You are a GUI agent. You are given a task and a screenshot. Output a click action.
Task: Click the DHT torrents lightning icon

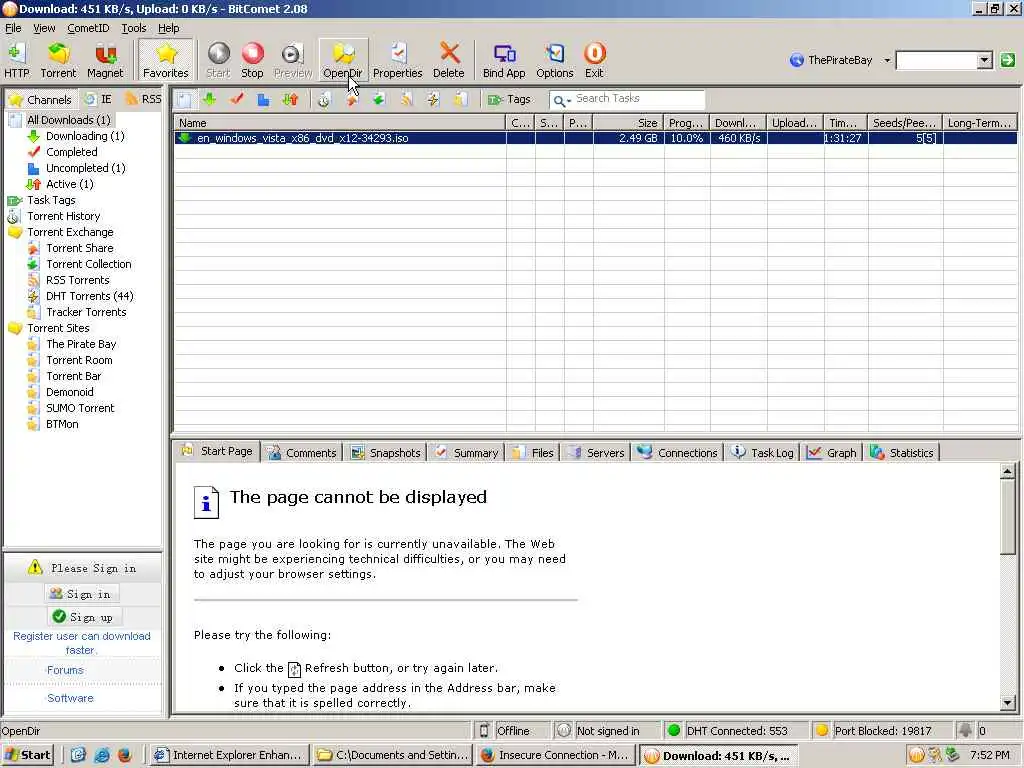tap(433, 99)
